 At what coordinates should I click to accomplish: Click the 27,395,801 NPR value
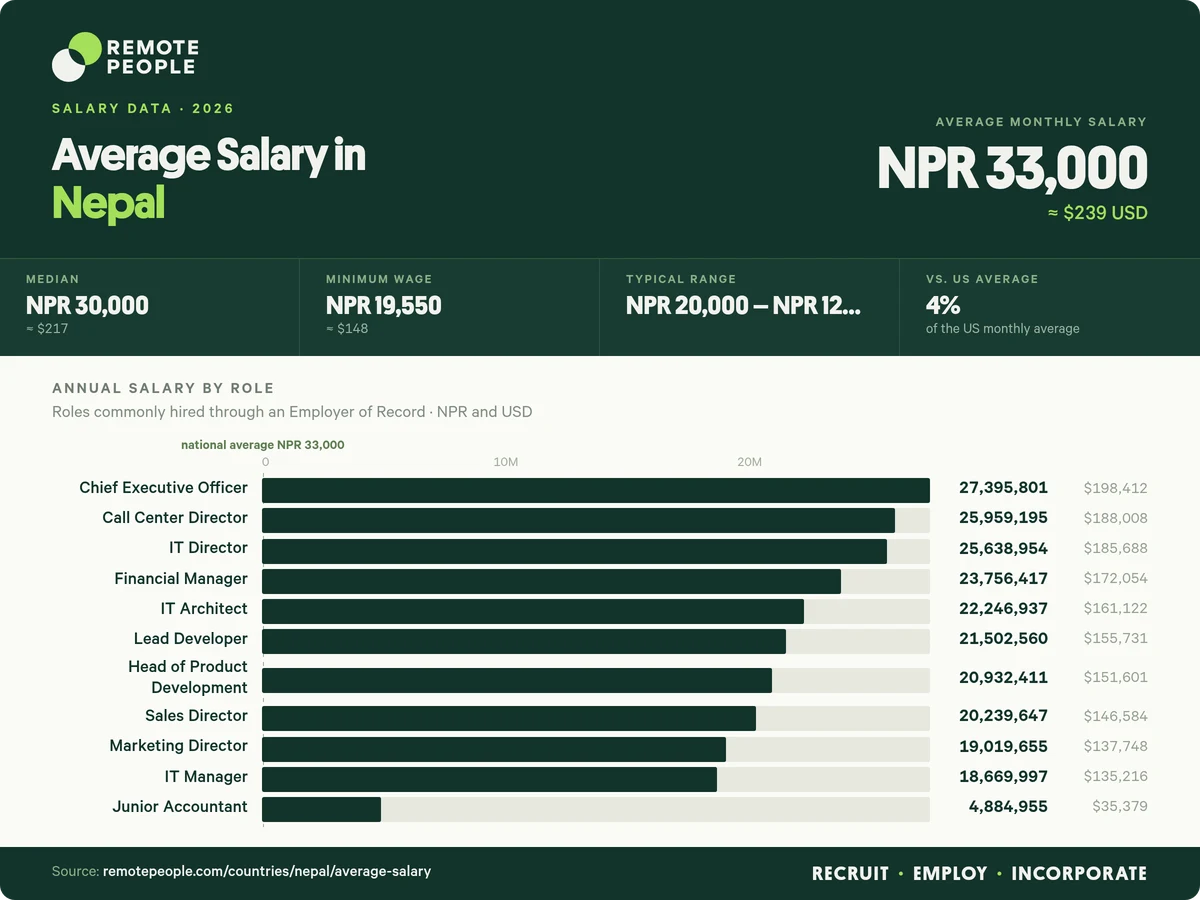1003,488
